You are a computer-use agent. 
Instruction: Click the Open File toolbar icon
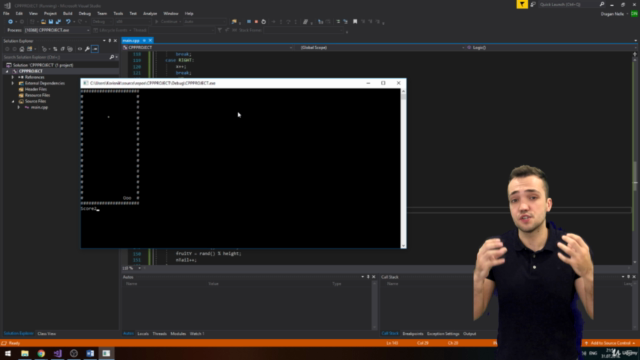pos(43,22)
